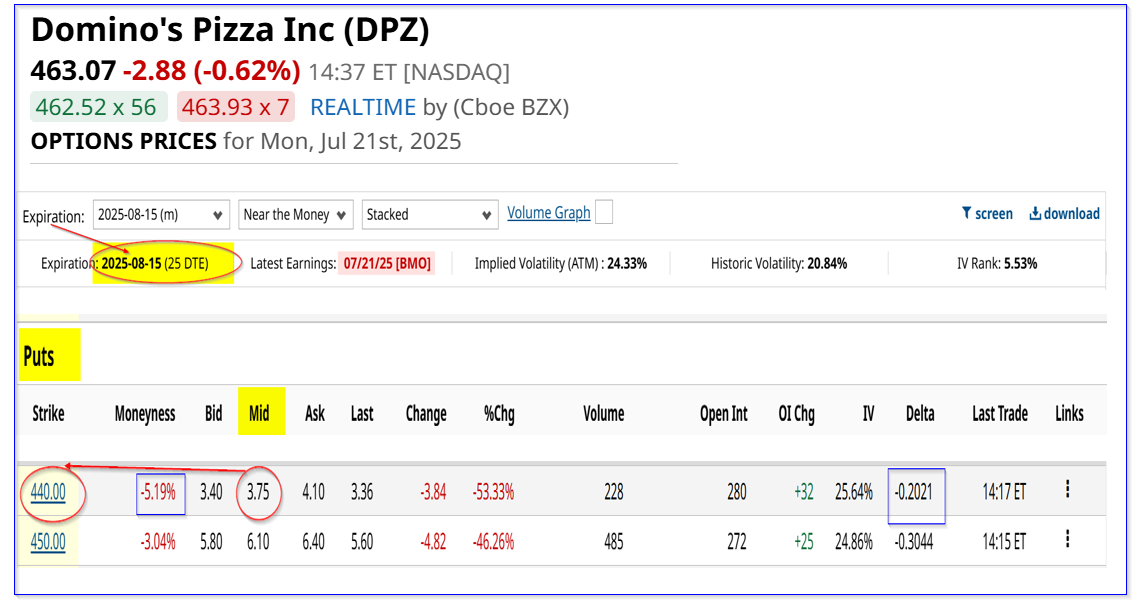The width and height of the screenshot is (1137, 601).
Task: Click the delta value -0.2021
Action: (914, 492)
